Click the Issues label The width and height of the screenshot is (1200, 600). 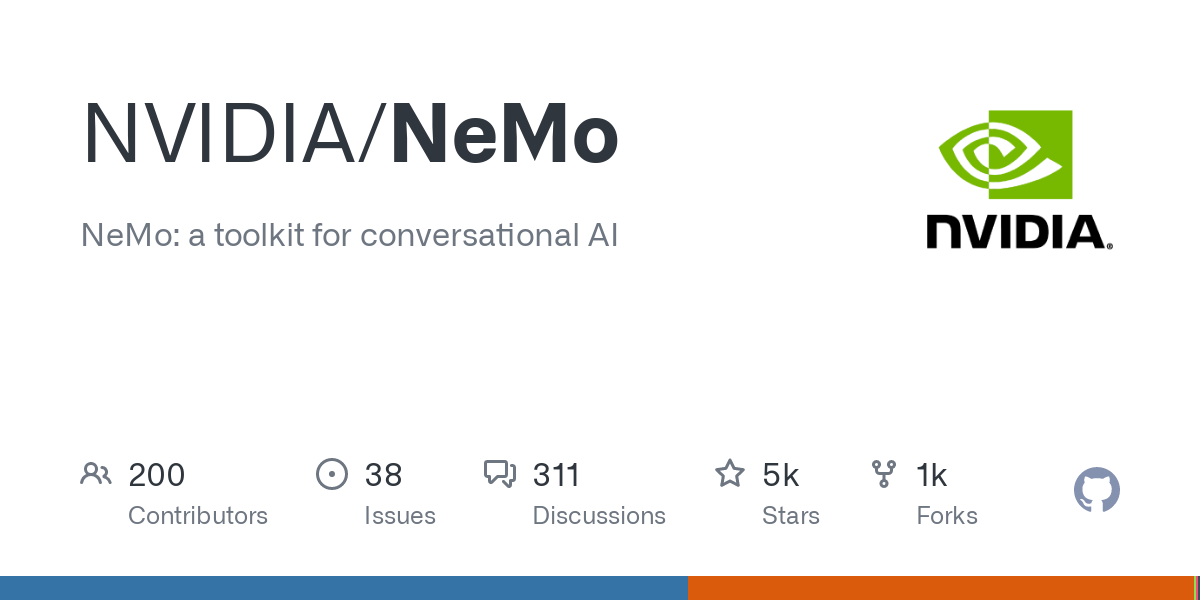point(400,516)
